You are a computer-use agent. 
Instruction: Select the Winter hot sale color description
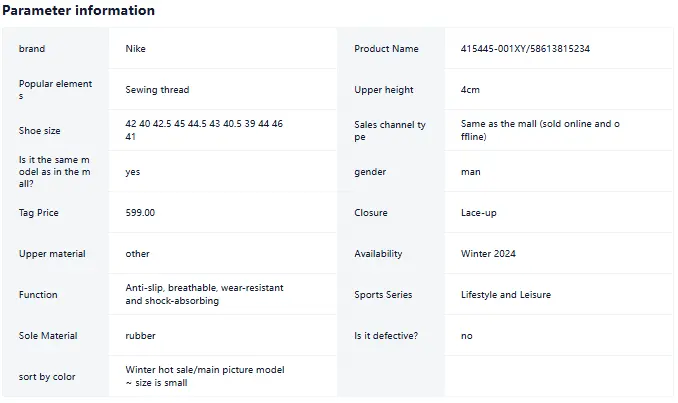click(205, 376)
